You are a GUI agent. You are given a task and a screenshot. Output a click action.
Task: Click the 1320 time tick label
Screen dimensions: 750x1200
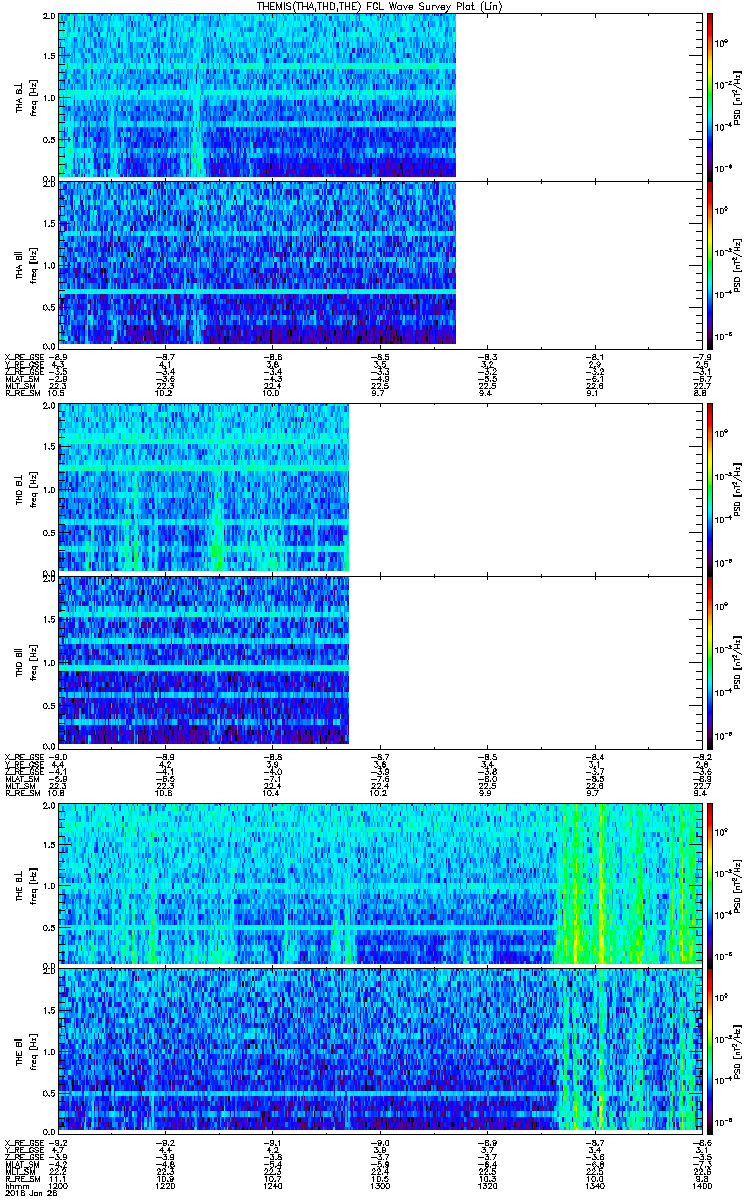[487, 1184]
